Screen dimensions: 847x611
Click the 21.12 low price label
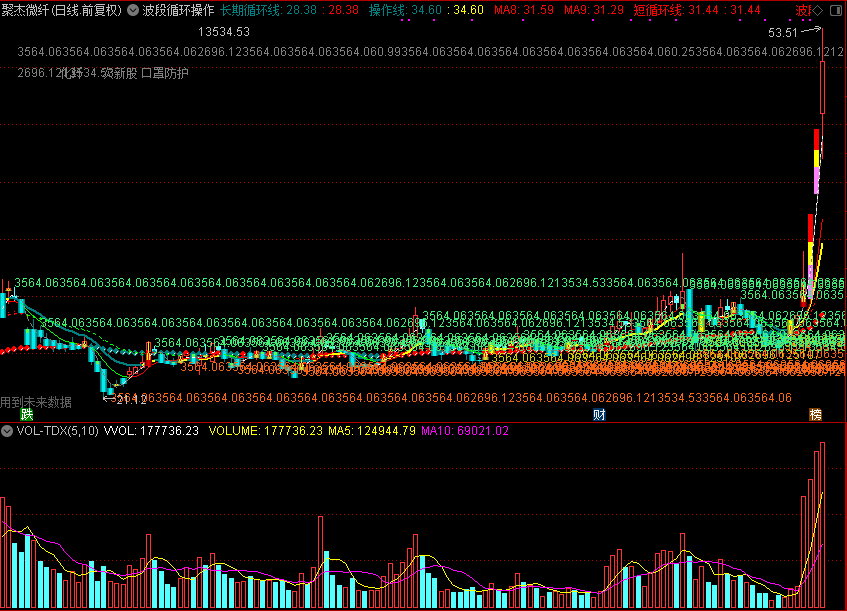pyautogui.click(x=131, y=400)
